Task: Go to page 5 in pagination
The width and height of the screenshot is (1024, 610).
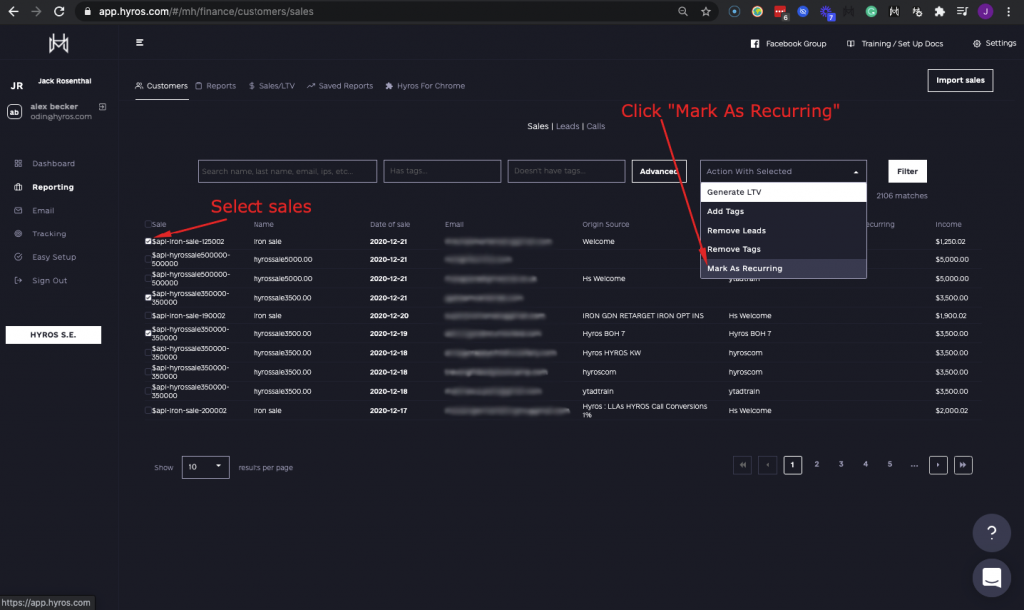Action: (x=889, y=464)
